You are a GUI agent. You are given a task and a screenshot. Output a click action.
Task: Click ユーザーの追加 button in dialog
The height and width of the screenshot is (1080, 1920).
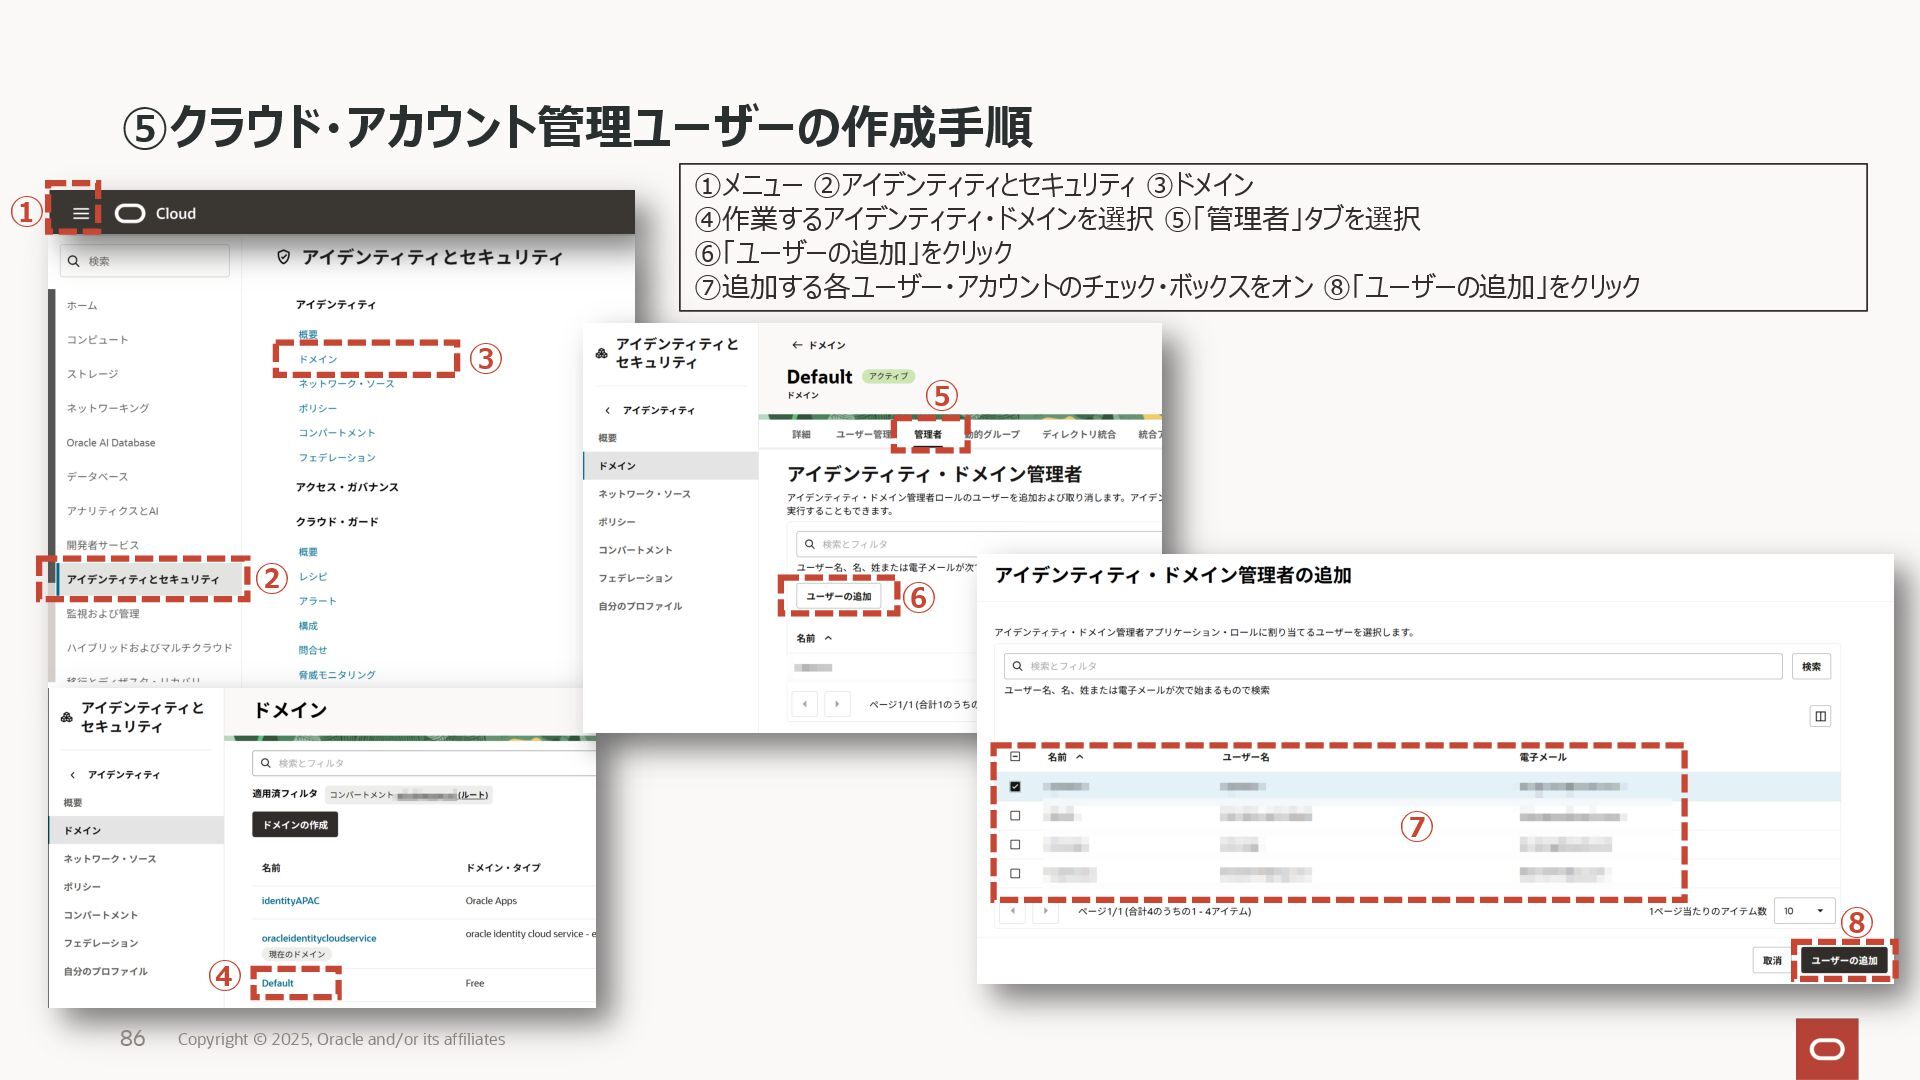1843,960
